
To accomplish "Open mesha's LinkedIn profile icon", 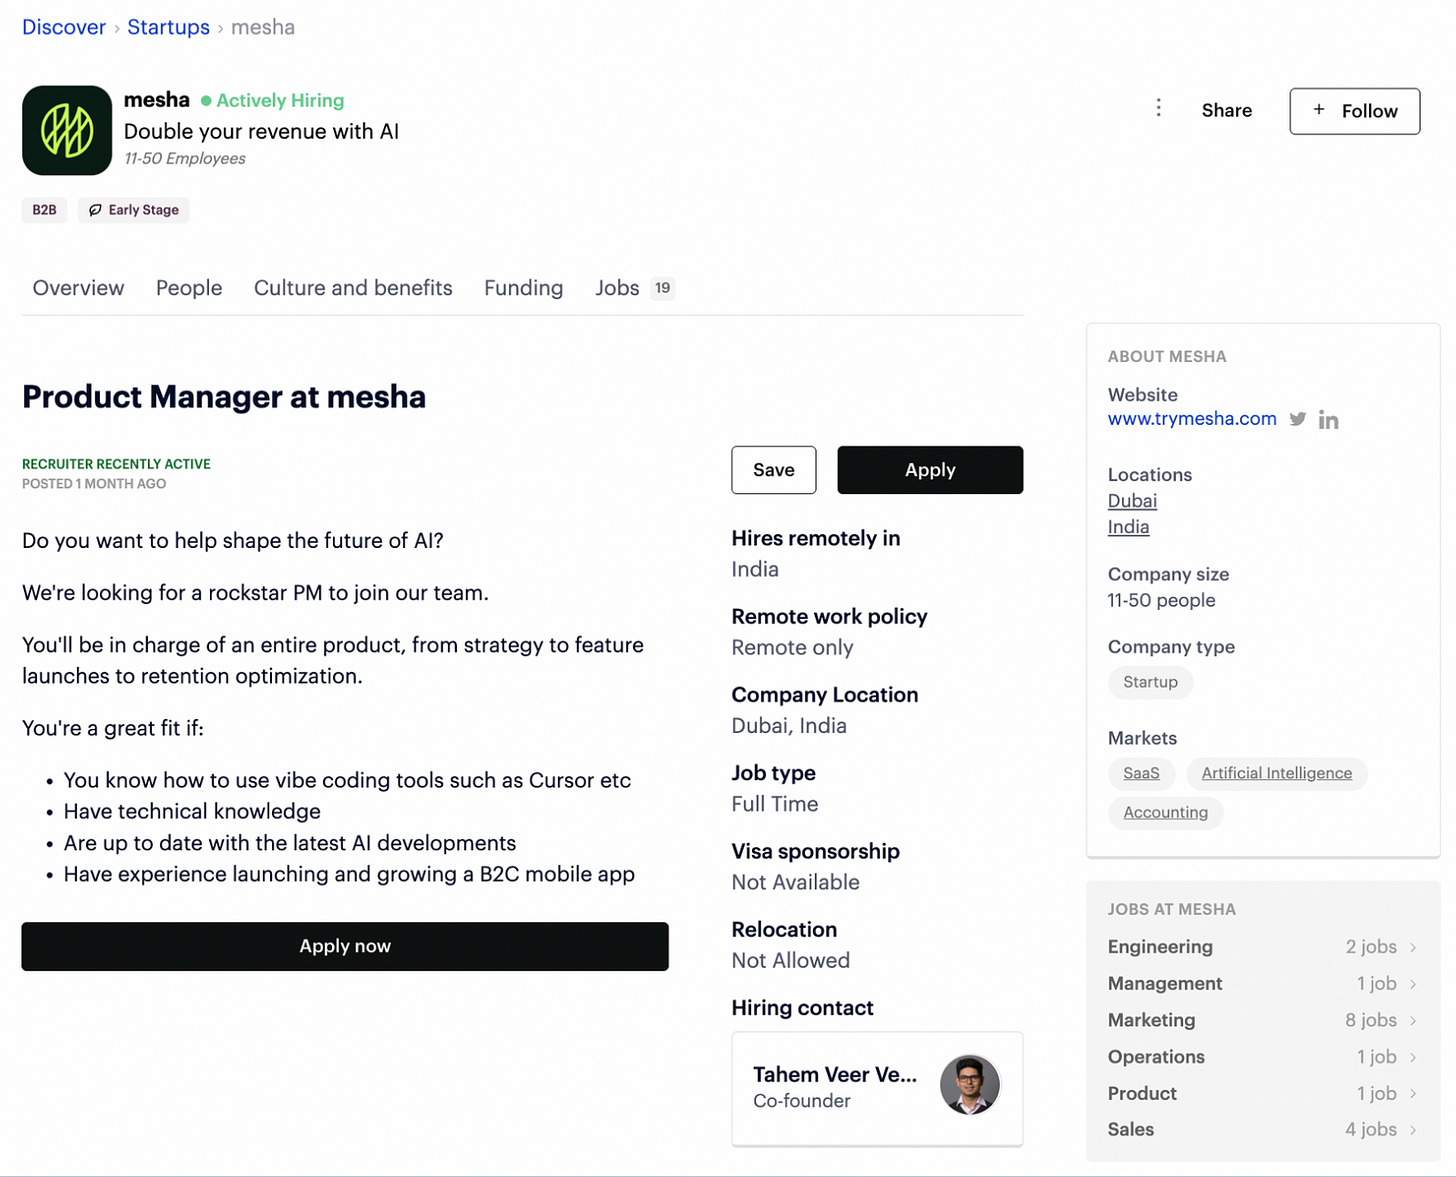I will pos(1328,420).
